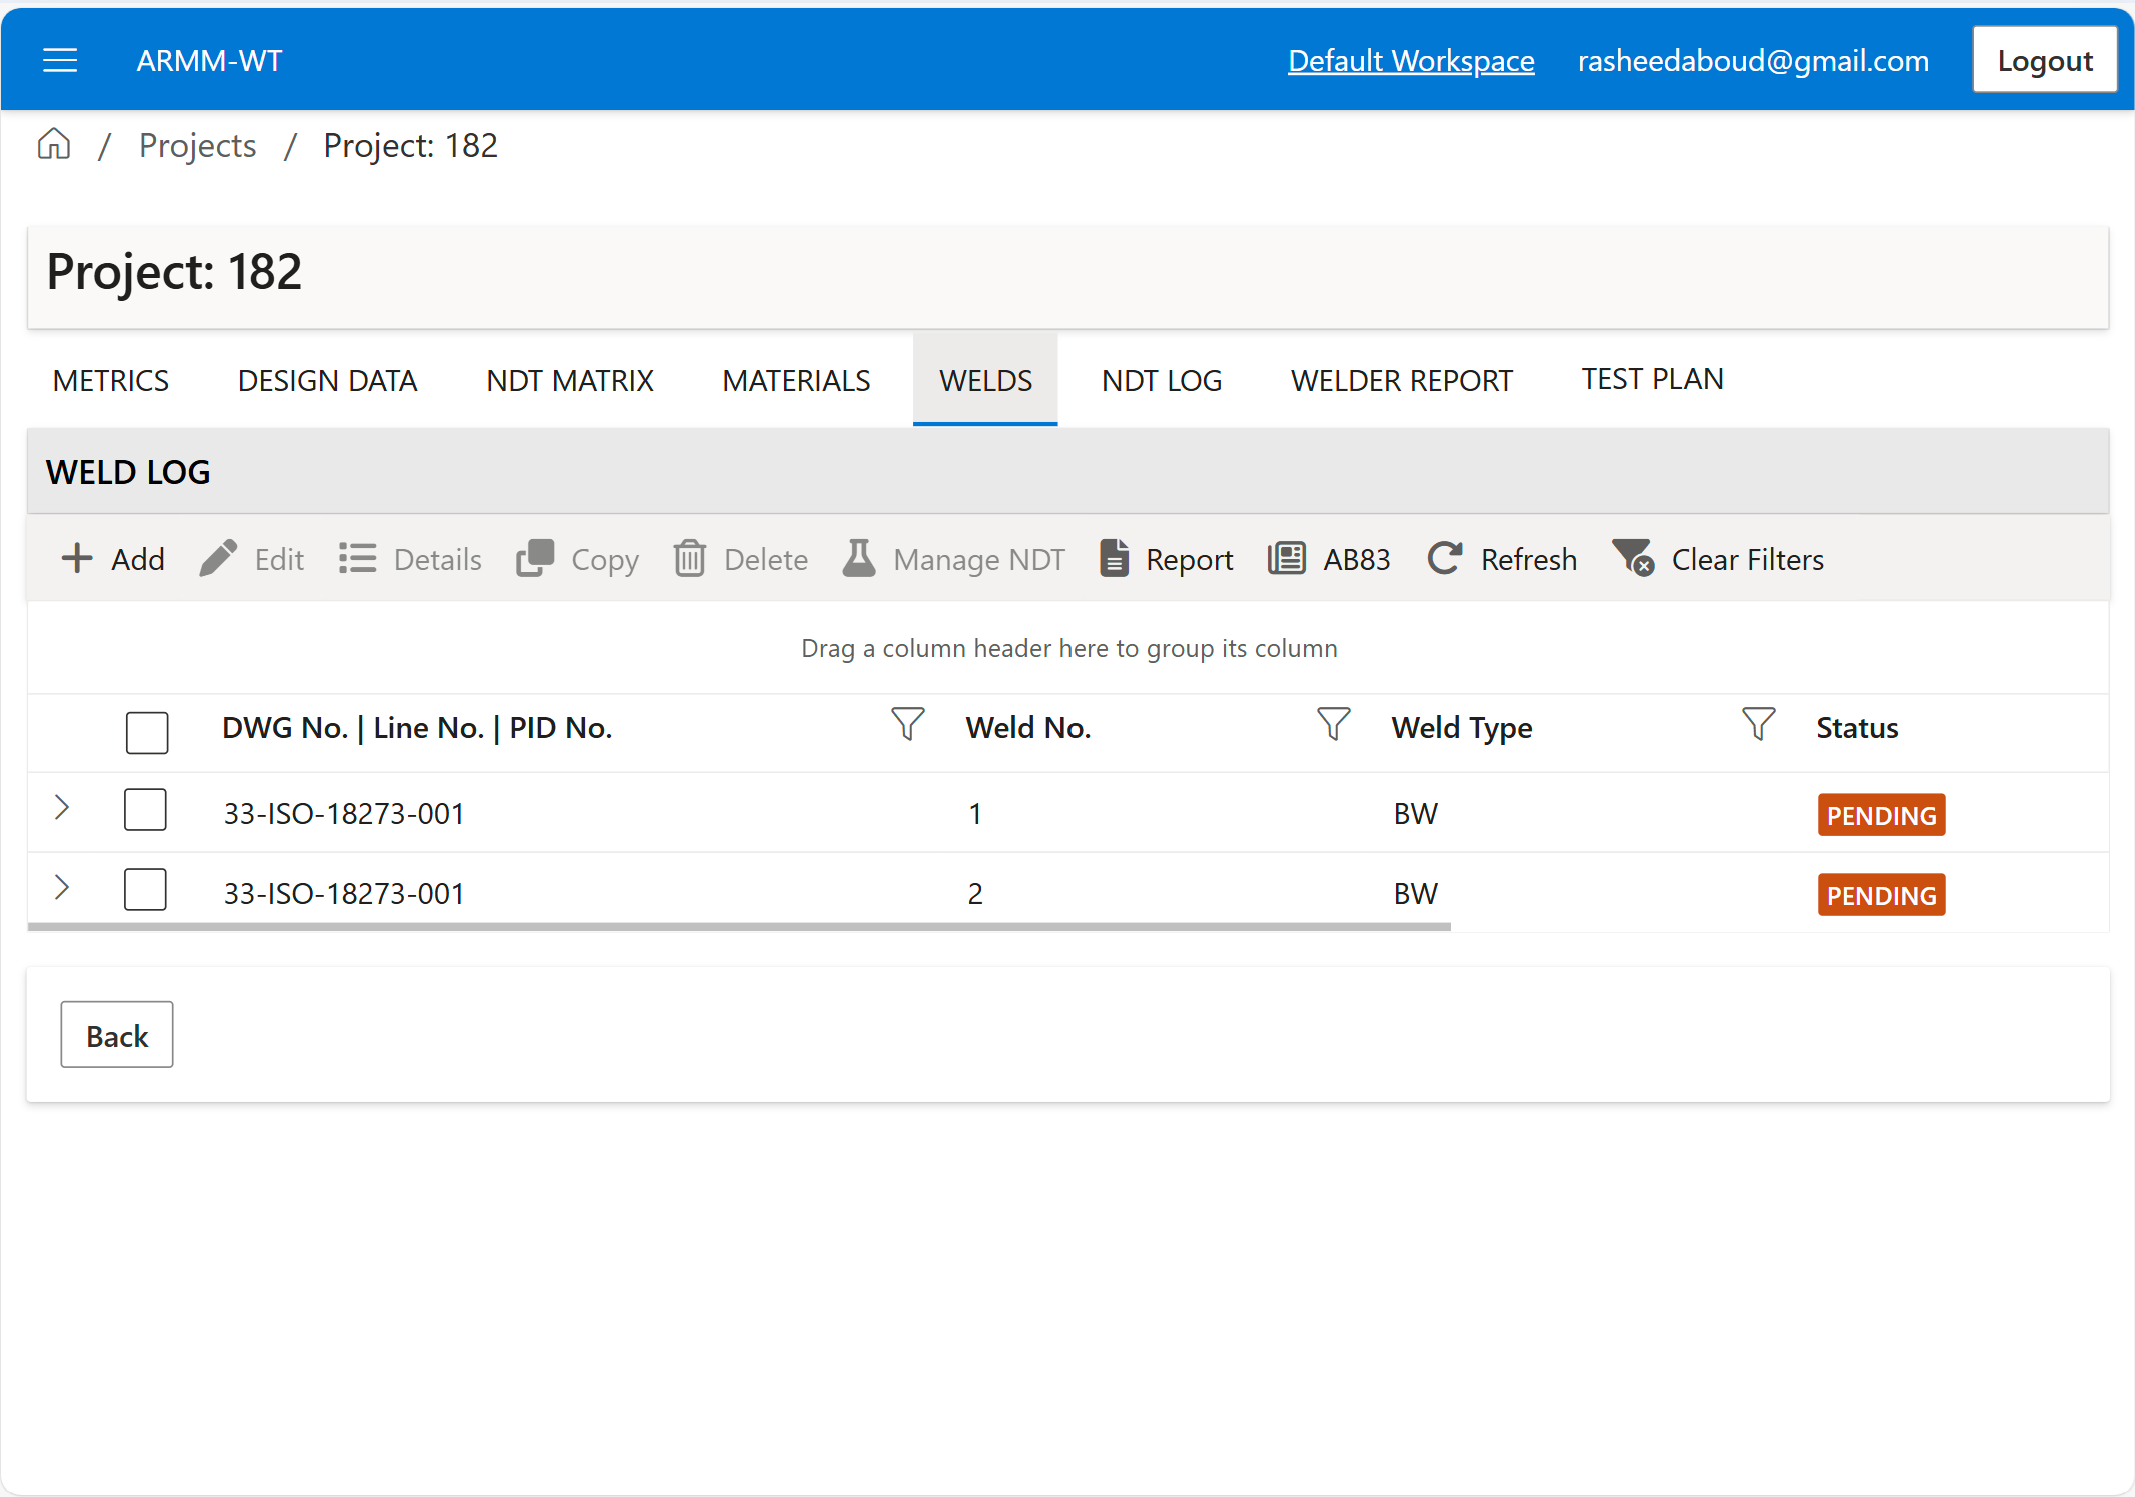The width and height of the screenshot is (2135, 1497).
Task: Switch to the METRICS tab
Action: (111, 381)
